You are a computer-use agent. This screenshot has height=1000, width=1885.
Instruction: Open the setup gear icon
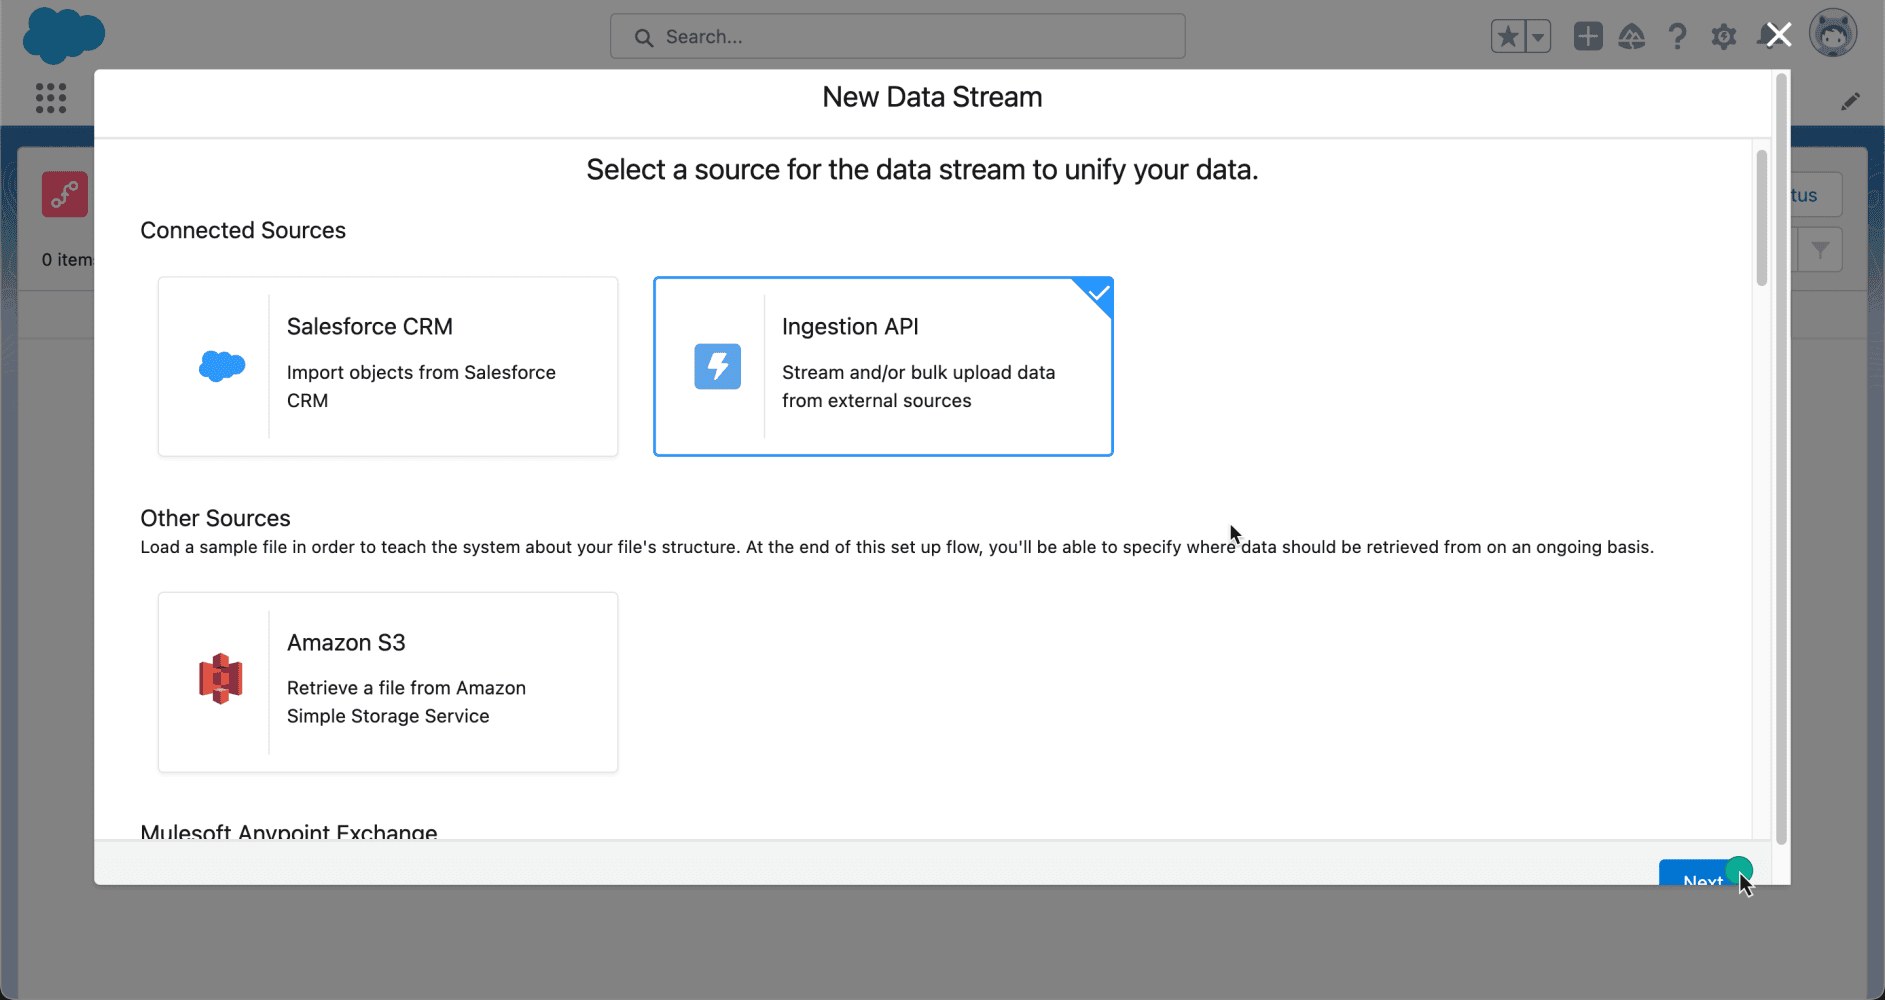coord(1724,37)
